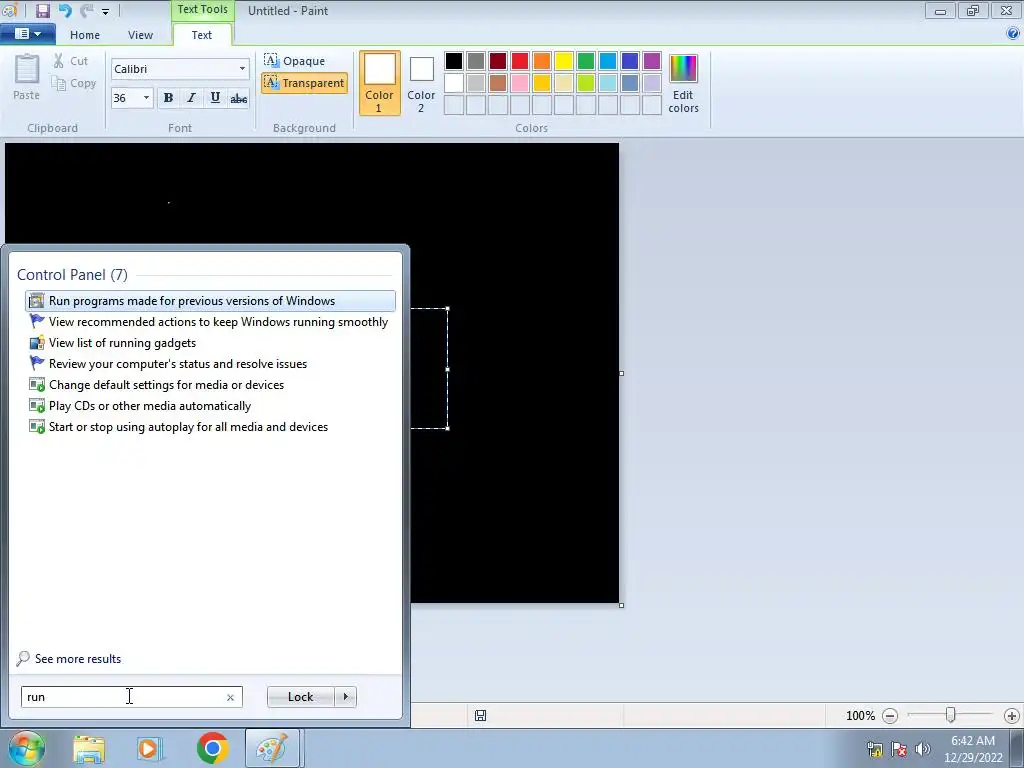Zoom in with the plus button

pos(1012,716)
